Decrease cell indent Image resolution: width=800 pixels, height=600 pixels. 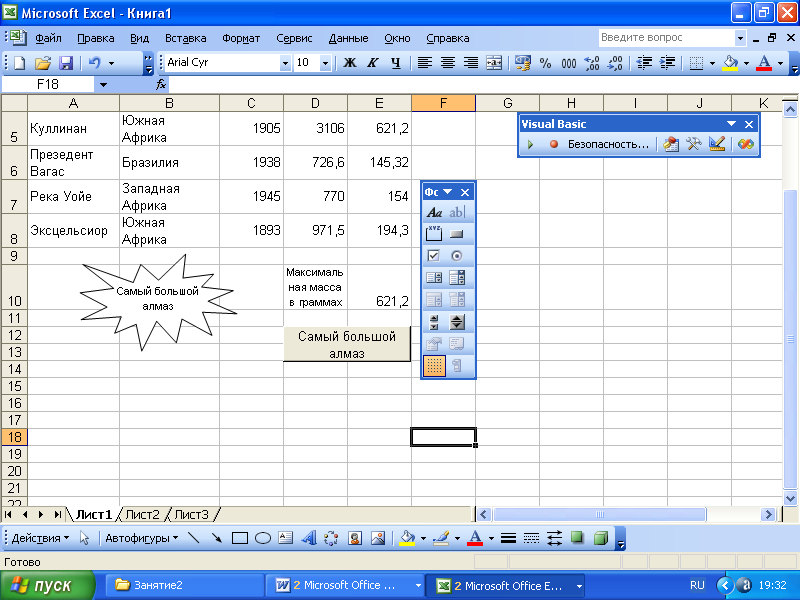coord(644,63)
